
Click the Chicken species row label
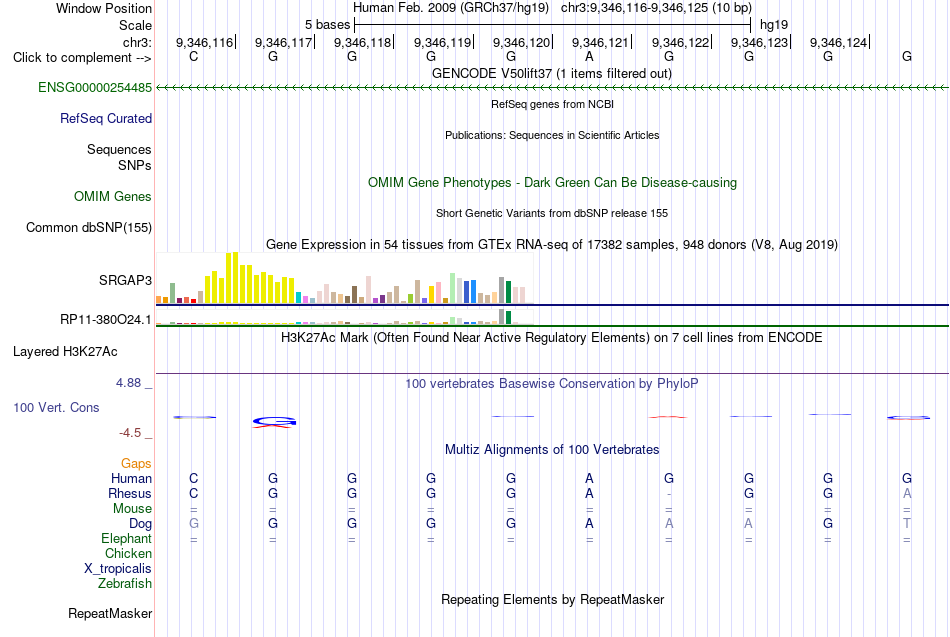[x=128, y=554]
